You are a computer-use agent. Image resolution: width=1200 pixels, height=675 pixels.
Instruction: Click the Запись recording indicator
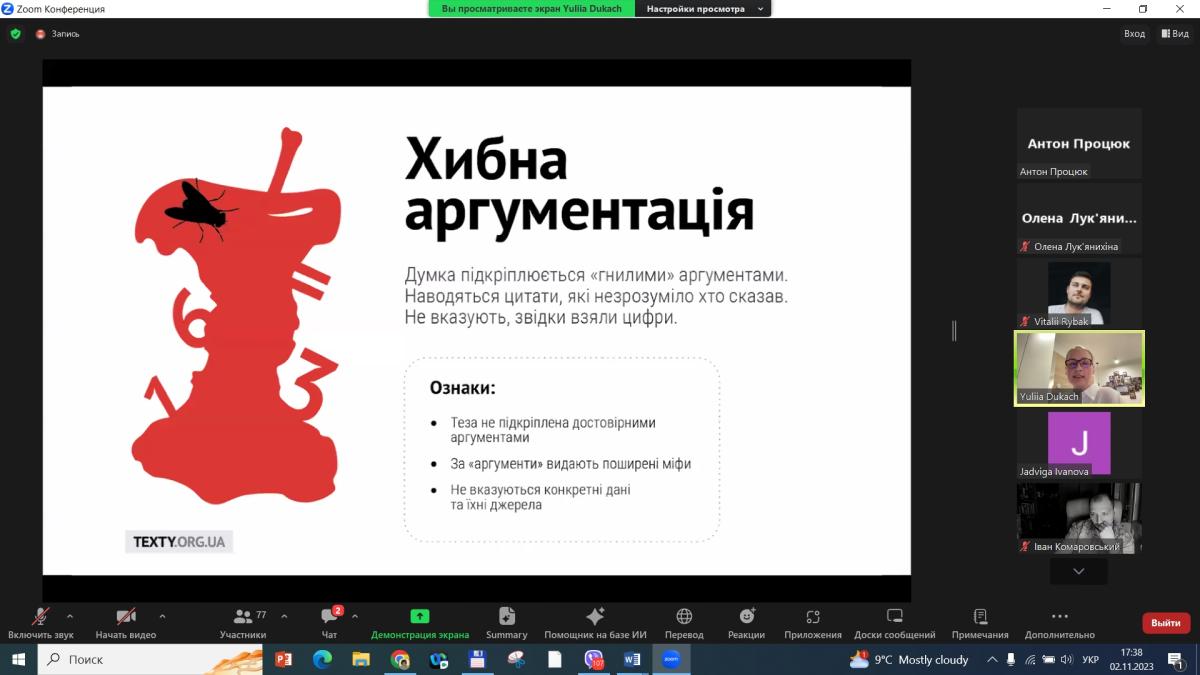point(57,34)
